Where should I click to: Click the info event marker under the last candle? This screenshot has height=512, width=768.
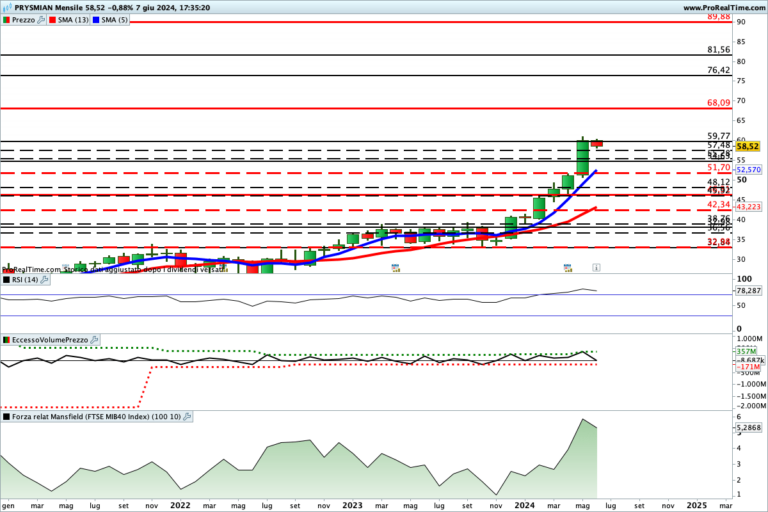[x=596, y=267]
